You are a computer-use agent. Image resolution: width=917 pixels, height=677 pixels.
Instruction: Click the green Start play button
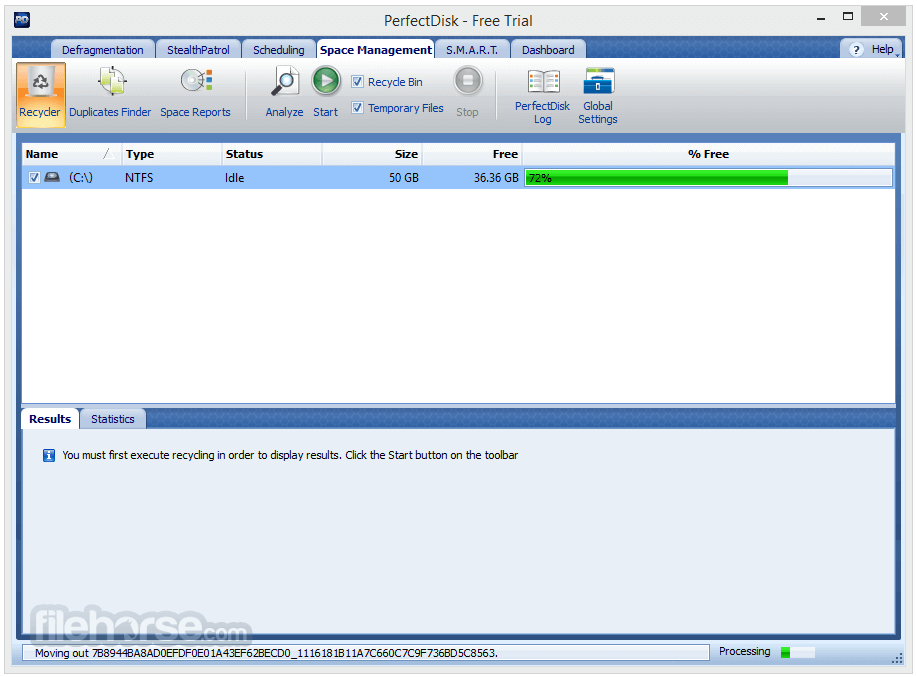326,81
